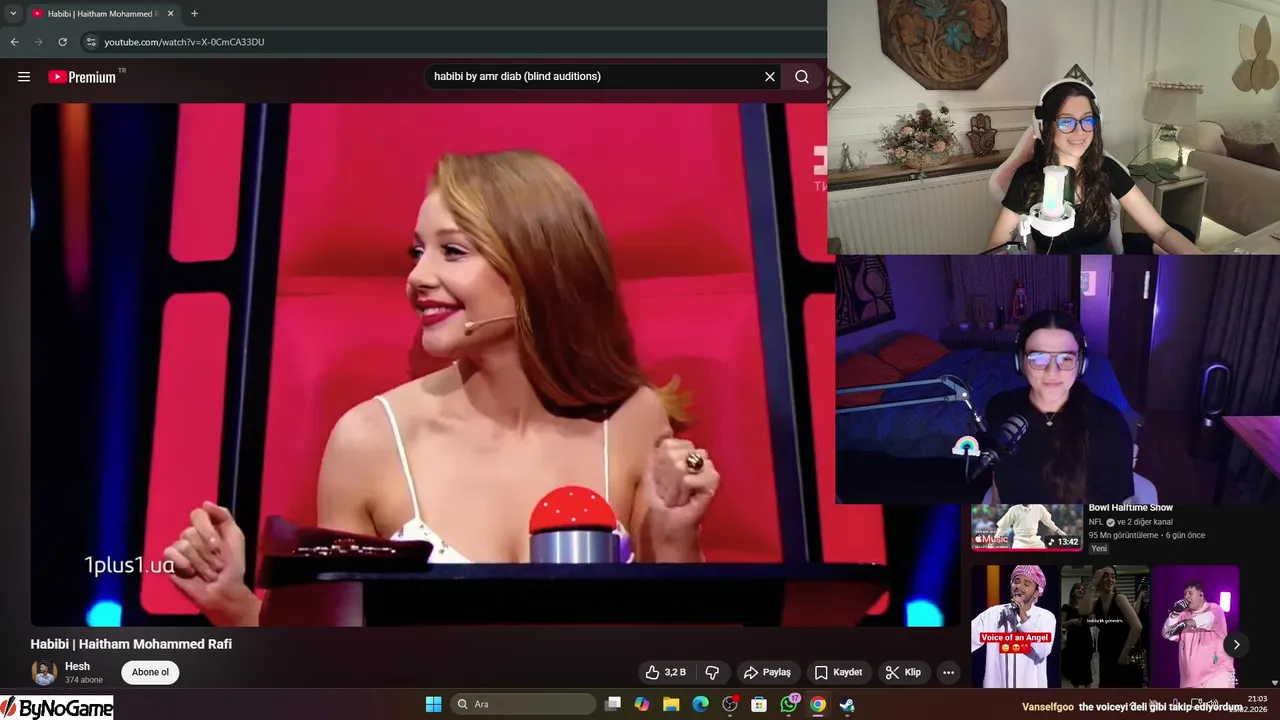Open Microsoft Store from the taskbar
The width and height of the screenshot is (1280, 720).
759,704
